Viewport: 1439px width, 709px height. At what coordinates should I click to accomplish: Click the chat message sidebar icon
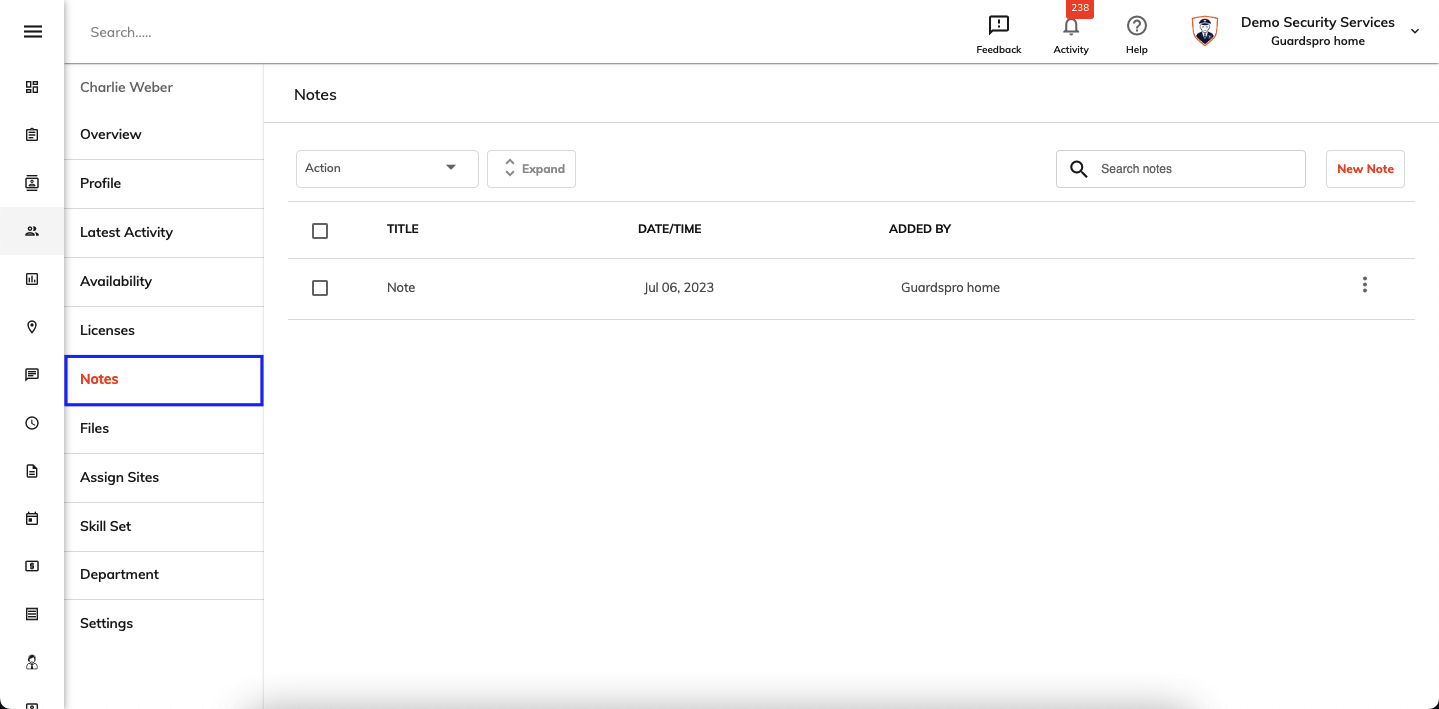[x=32, y=375]
